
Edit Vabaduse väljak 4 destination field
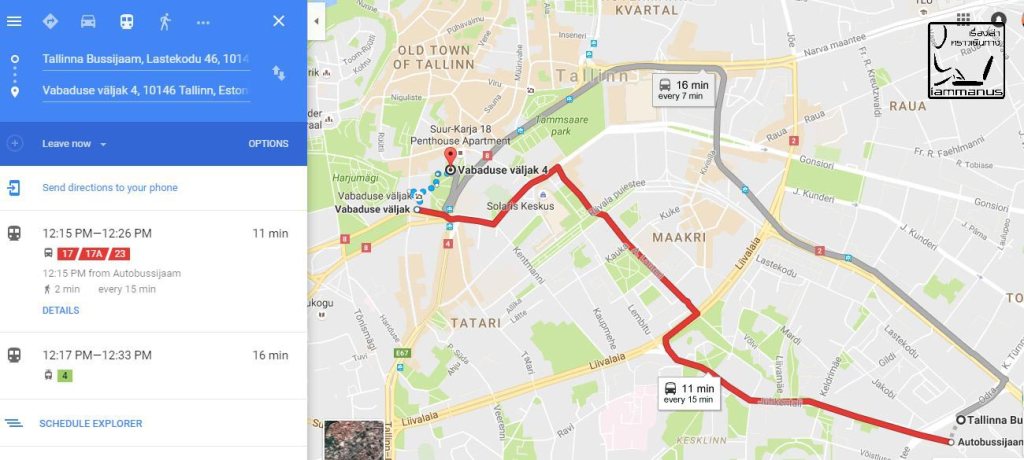(x=146, y=90)
